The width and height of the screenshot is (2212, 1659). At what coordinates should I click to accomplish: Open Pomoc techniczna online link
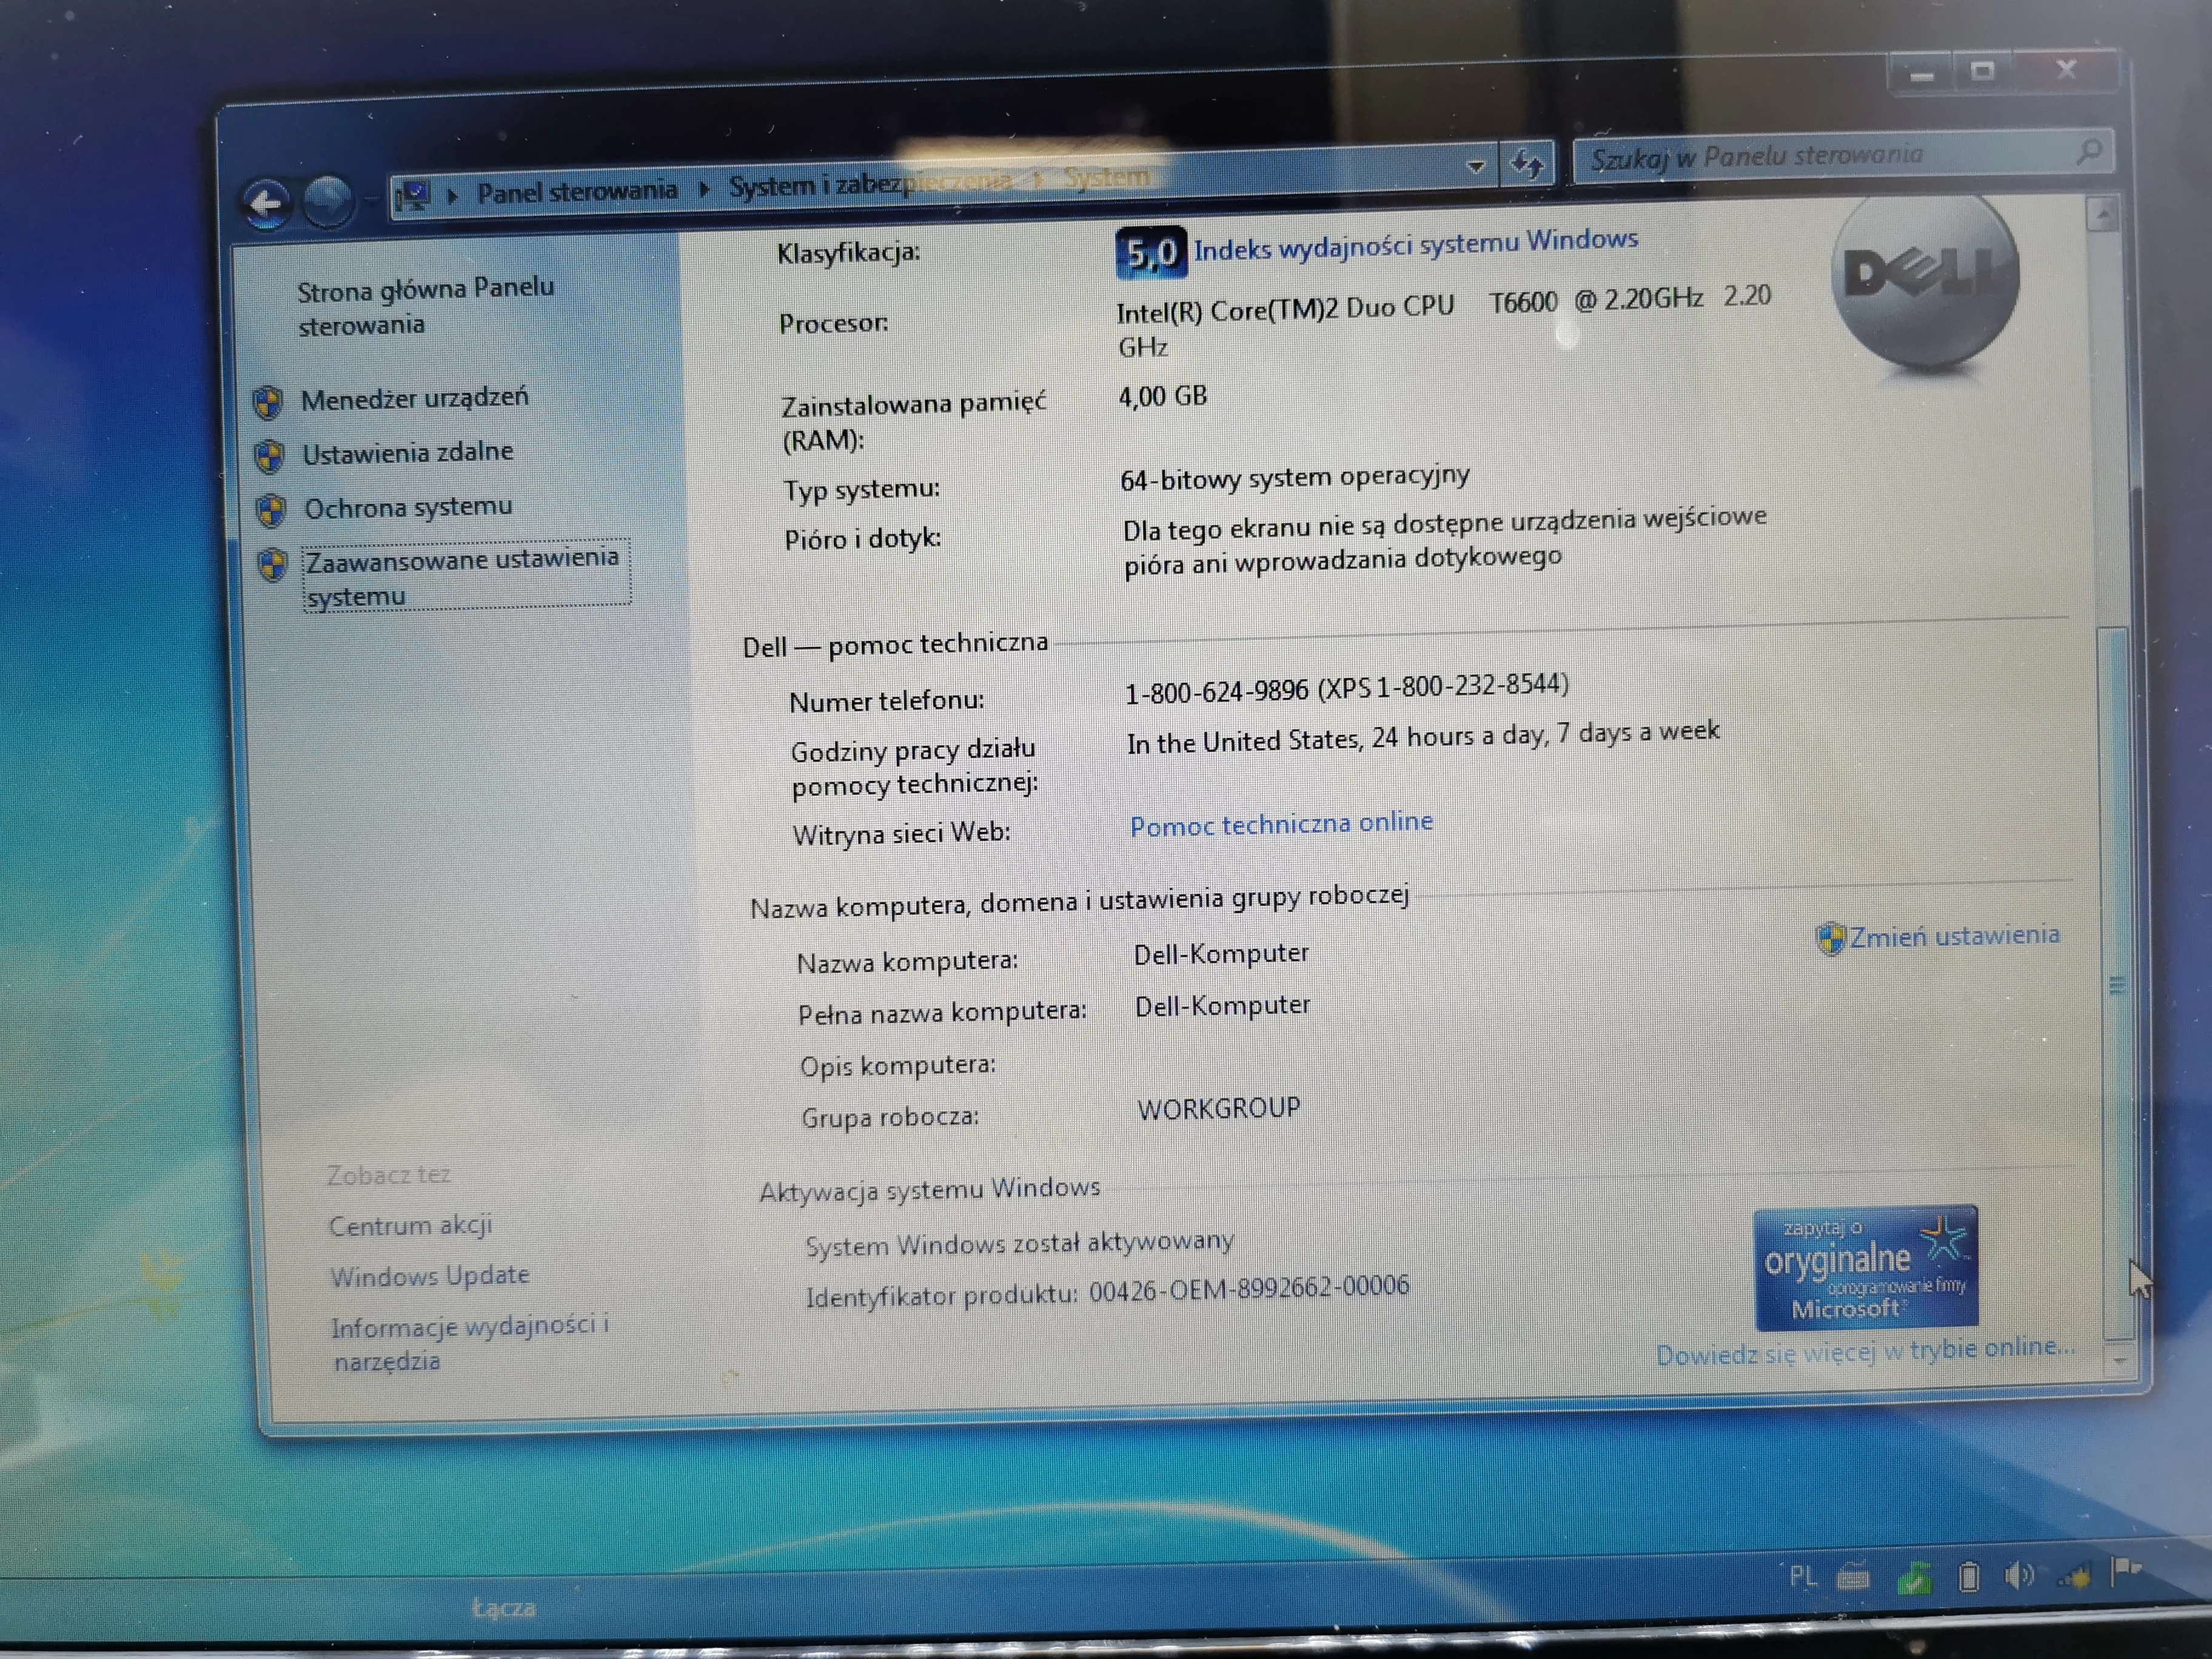pos(1281,823)
